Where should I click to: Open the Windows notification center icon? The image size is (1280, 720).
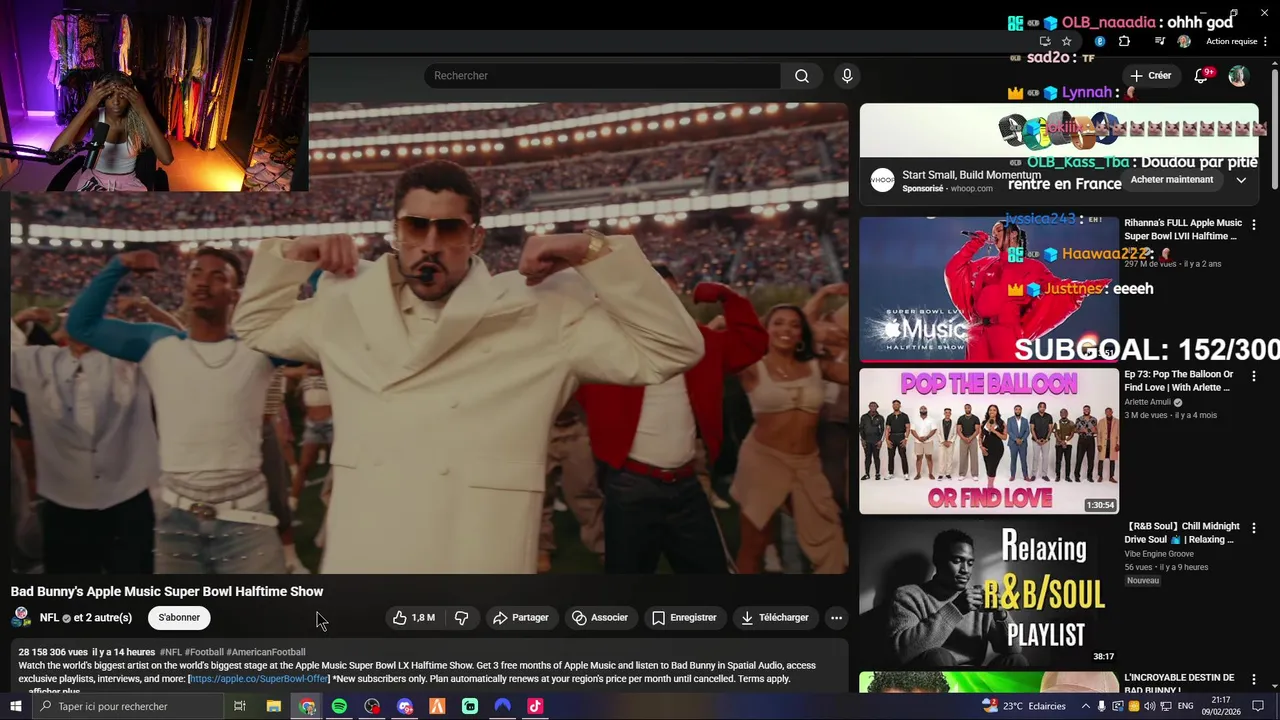pyautogui.click(x=1258, y=706)
